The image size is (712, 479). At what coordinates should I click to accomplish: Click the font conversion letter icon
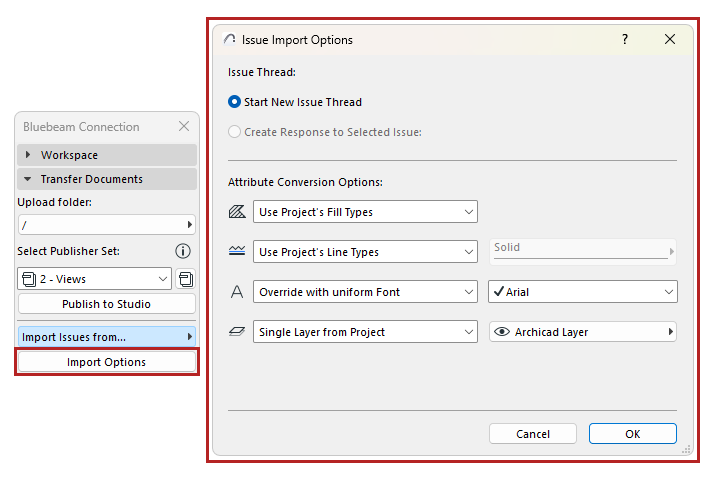click(237, 292)
